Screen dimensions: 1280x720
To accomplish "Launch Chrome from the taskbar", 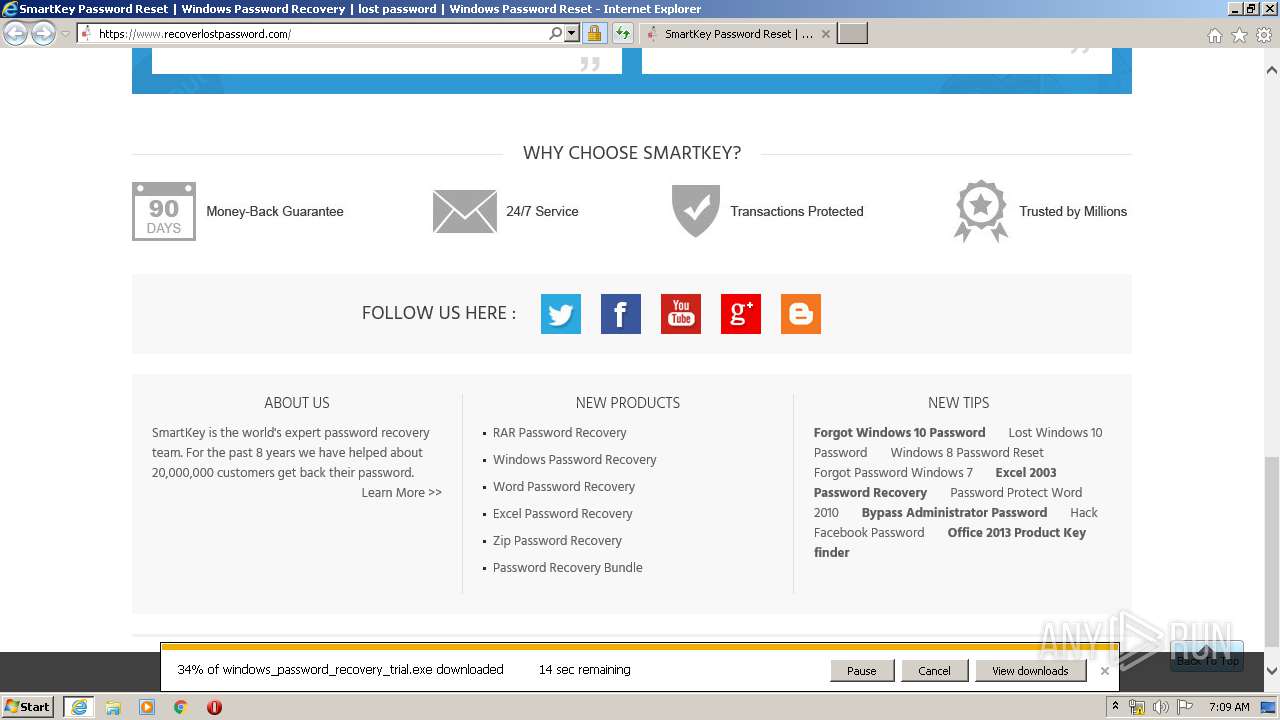I will (180, 707).
